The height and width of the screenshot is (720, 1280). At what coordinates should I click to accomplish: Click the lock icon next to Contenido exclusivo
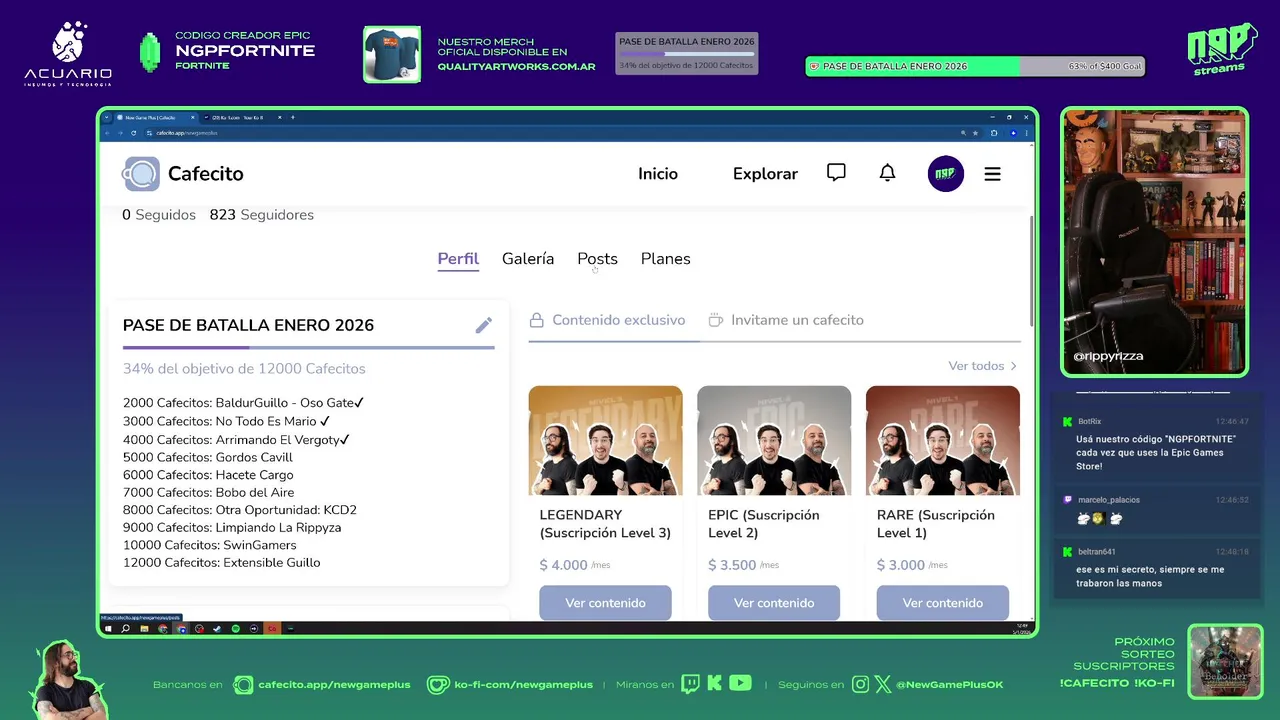tap(537, 320)
